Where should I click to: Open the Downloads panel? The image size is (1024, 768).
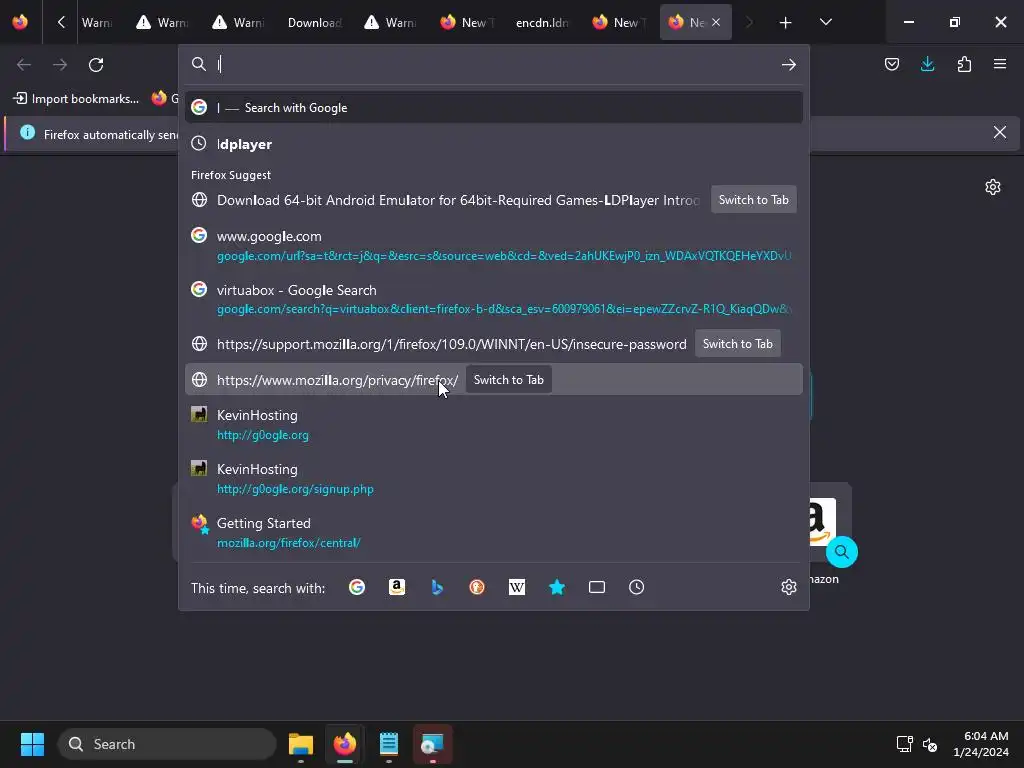click(927, 64)
